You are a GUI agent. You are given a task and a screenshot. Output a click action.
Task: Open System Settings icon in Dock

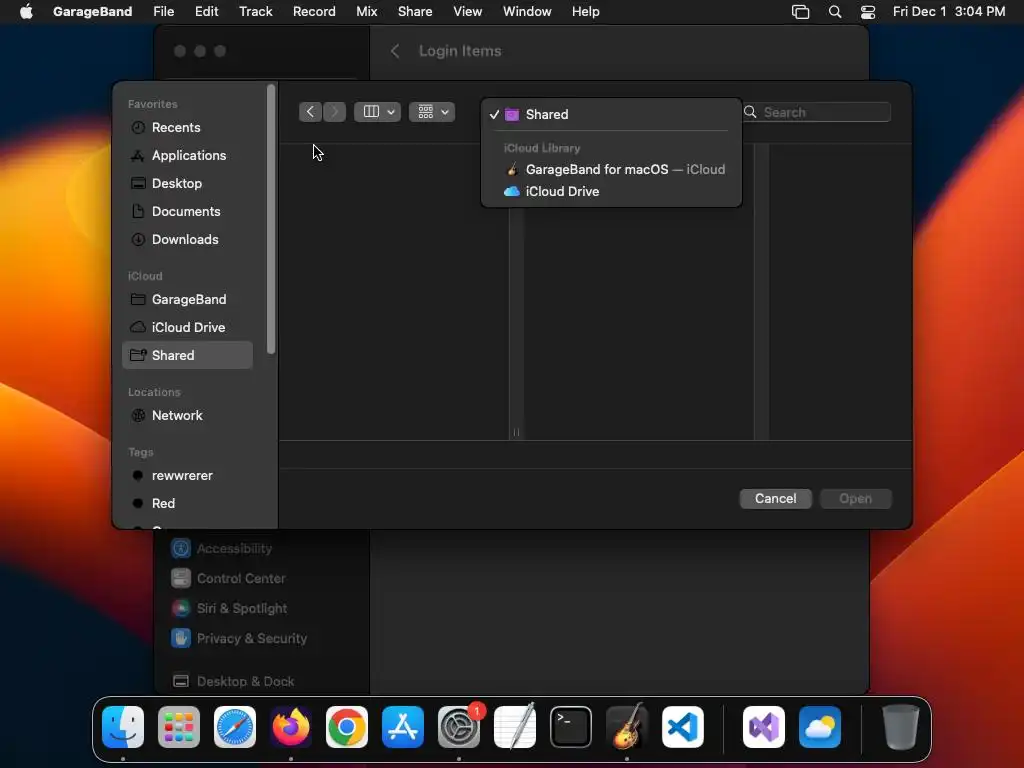tap(459, 727)
